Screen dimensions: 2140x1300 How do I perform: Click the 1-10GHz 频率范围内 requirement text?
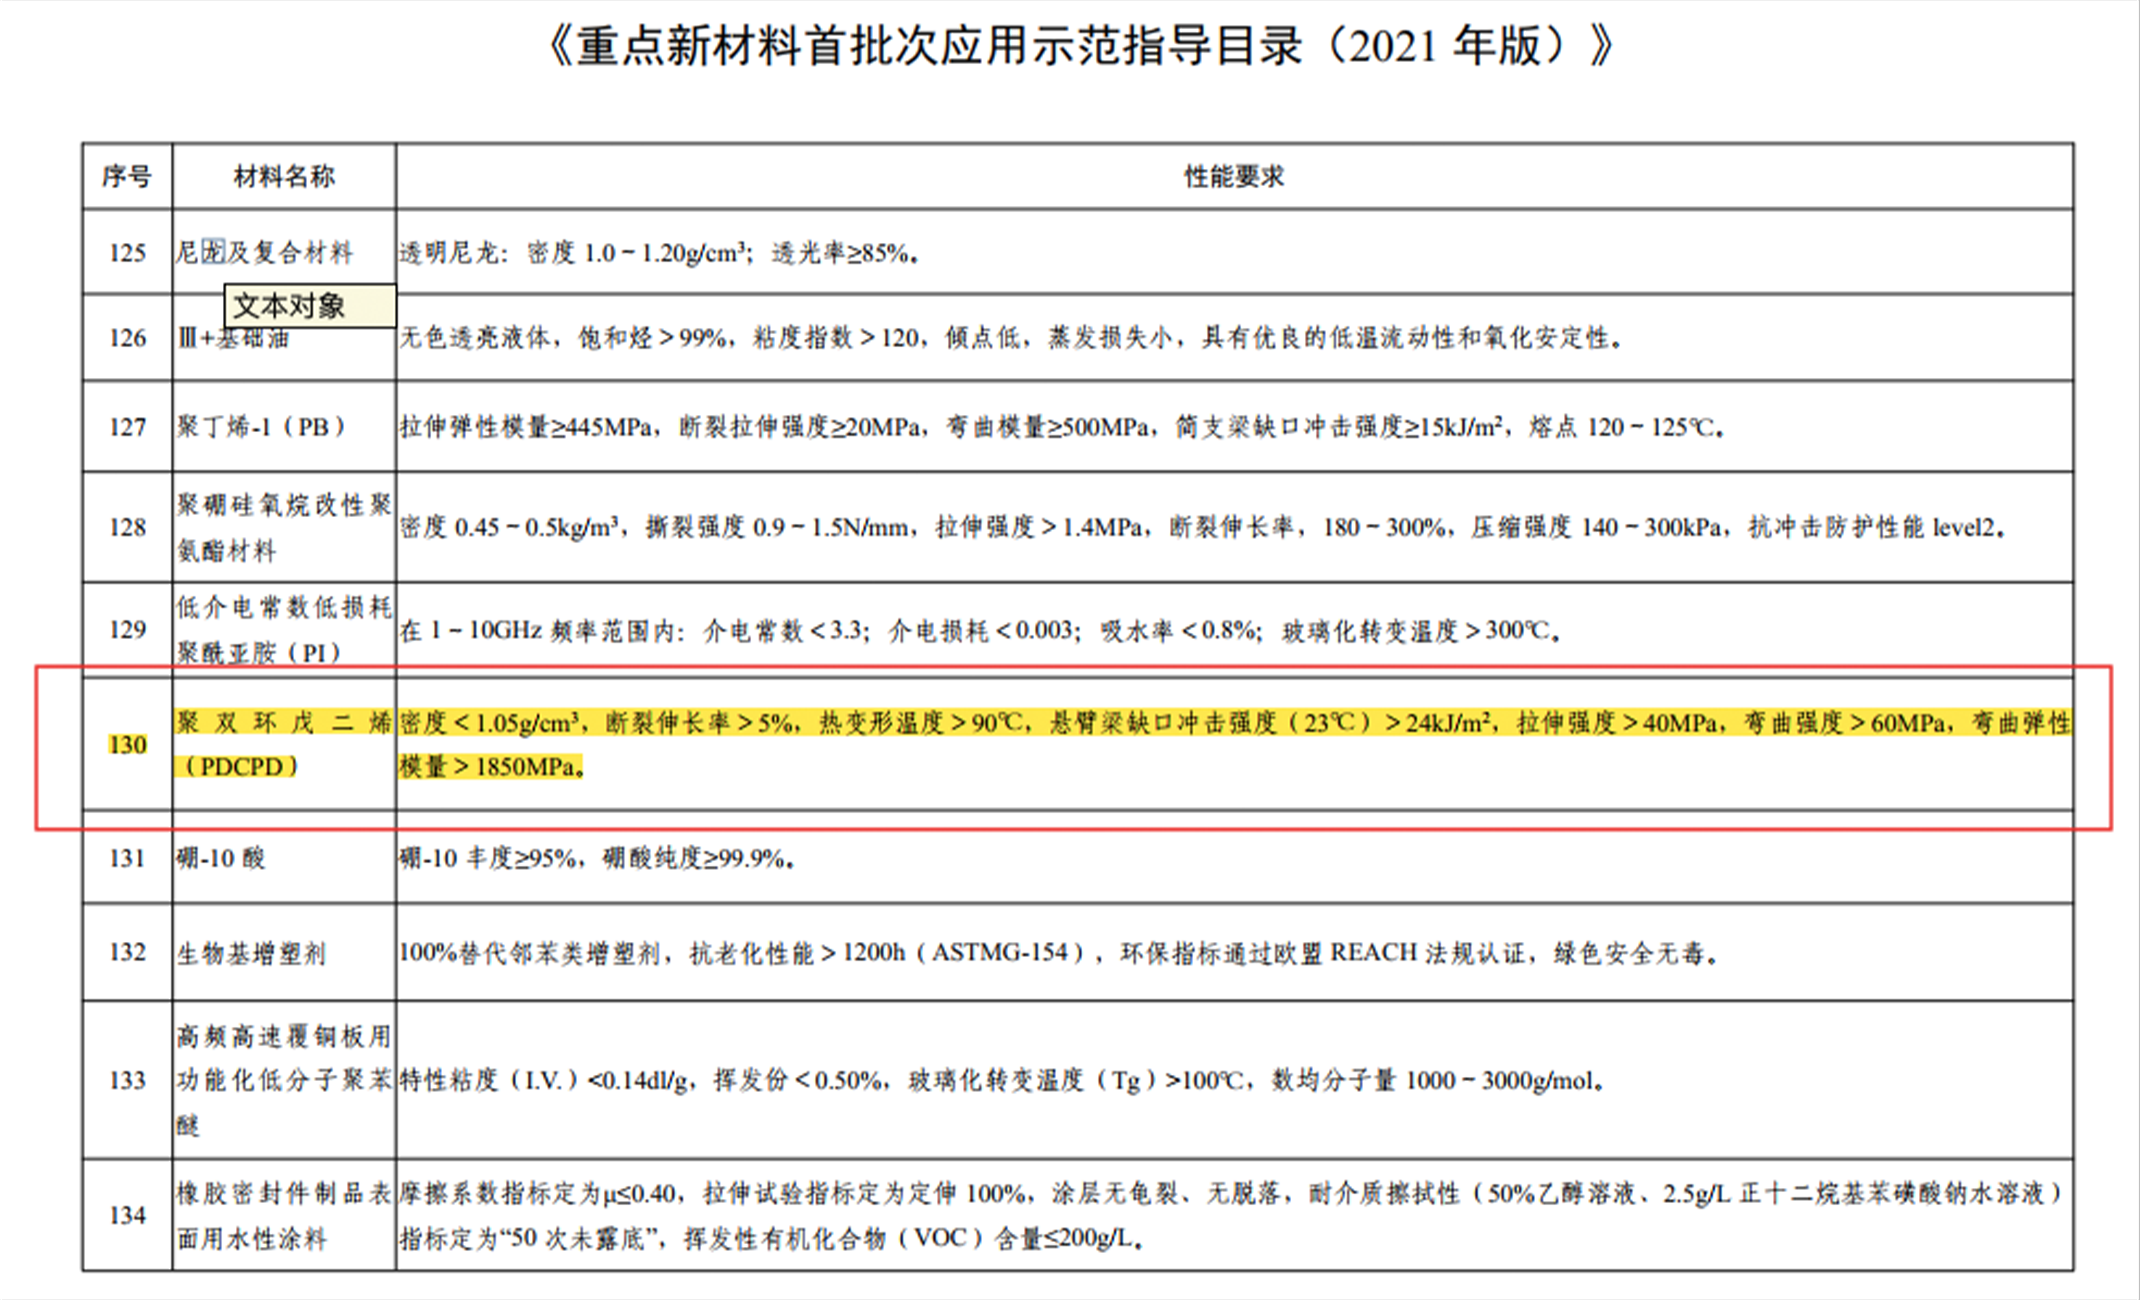(980, 630)
